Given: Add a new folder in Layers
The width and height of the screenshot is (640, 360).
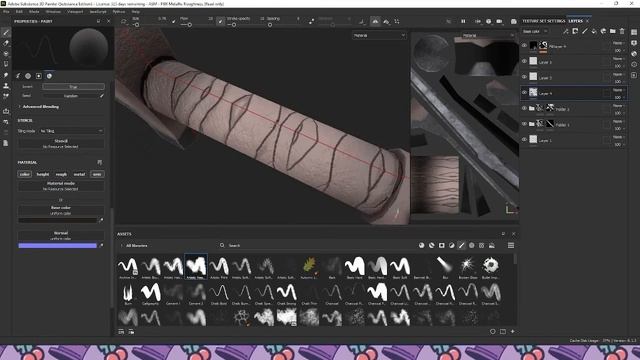Looking at the screenshot, I should (x=613, y=31).
